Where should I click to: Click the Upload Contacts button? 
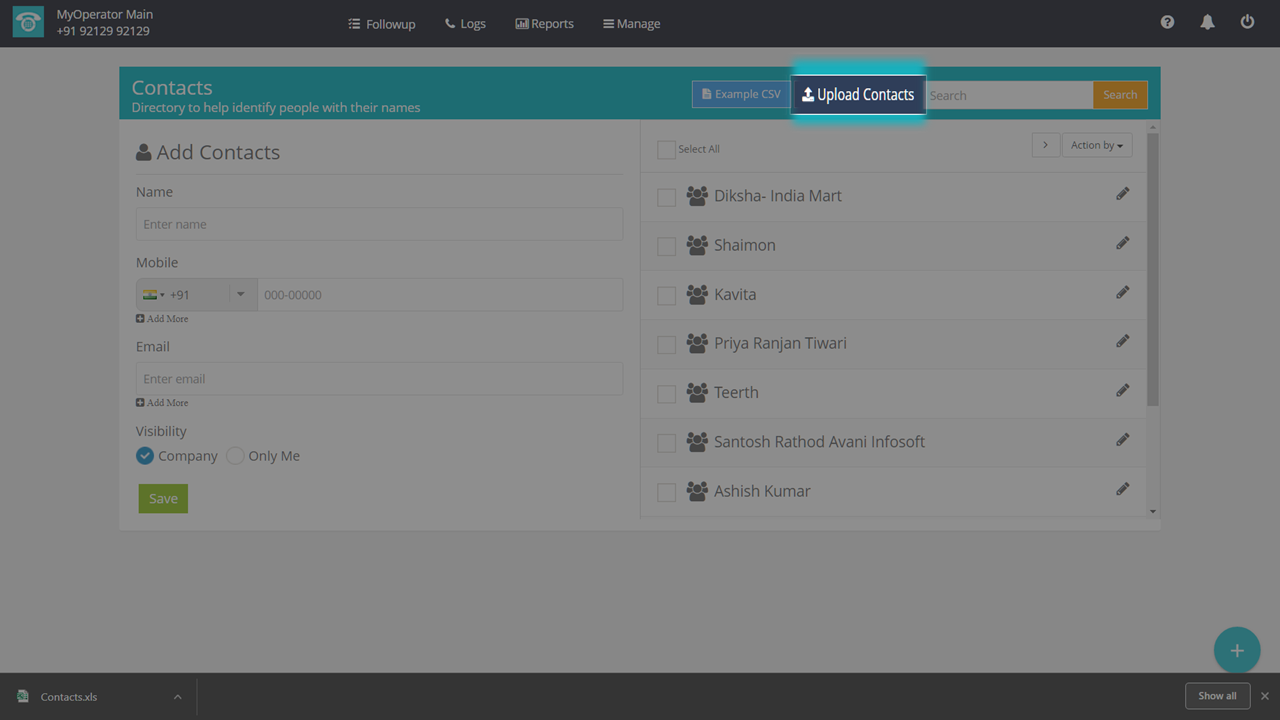pos(858,95)
